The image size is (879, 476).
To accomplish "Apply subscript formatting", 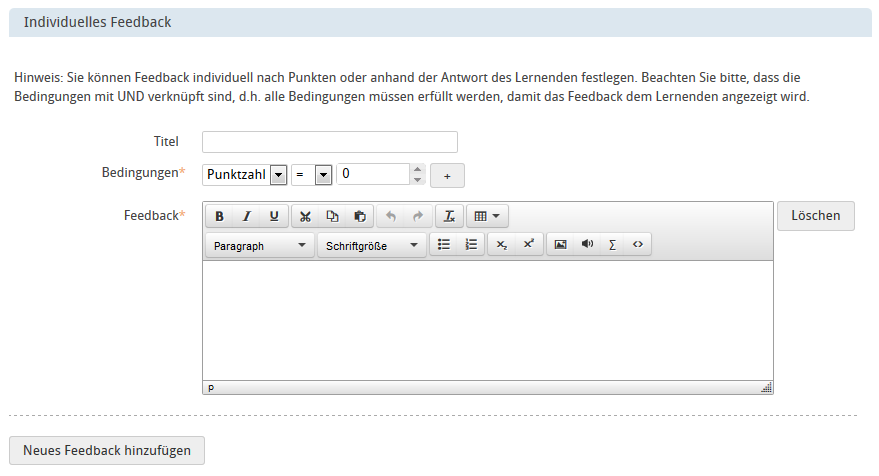I will (x=502, y=244).
